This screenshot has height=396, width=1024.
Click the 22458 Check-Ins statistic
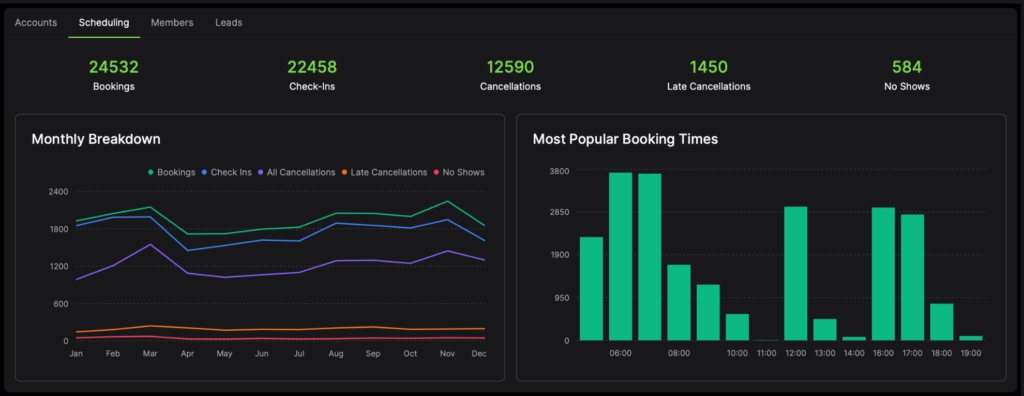[312, 74]
